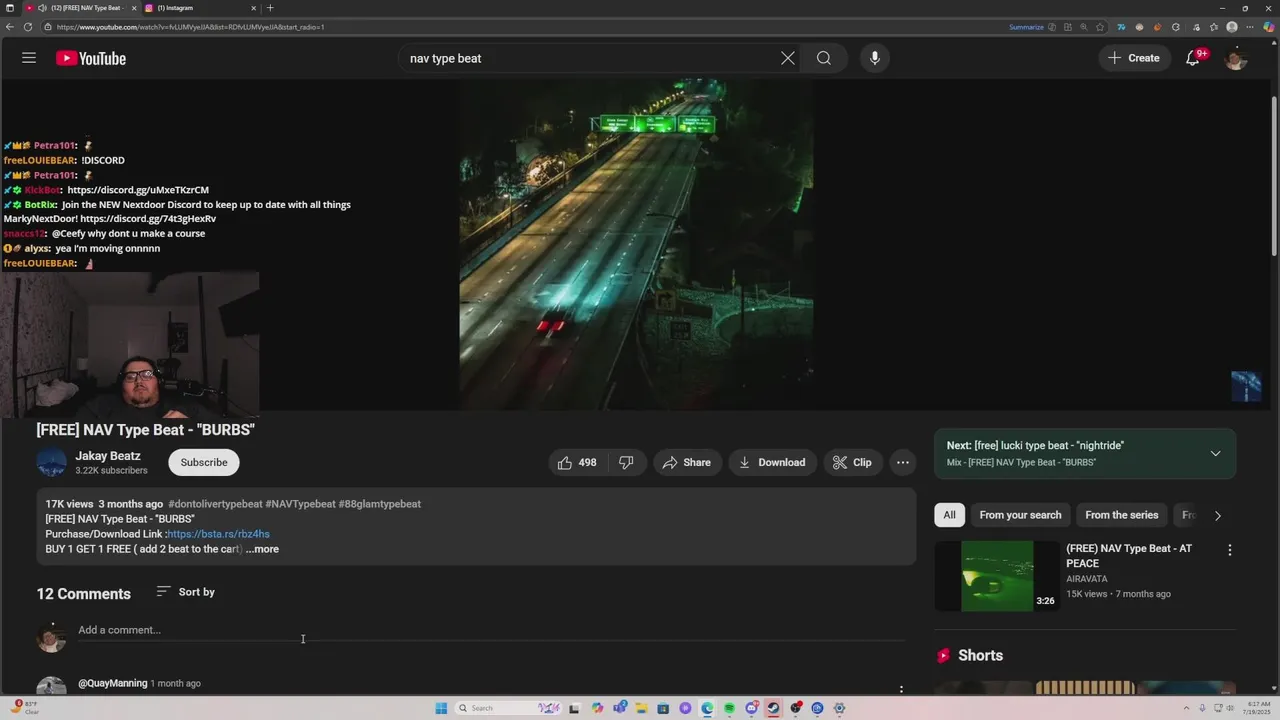
Task: Open the YouTube hamburger guide menu
Action: pyautogui.click(x=29, y=58)
